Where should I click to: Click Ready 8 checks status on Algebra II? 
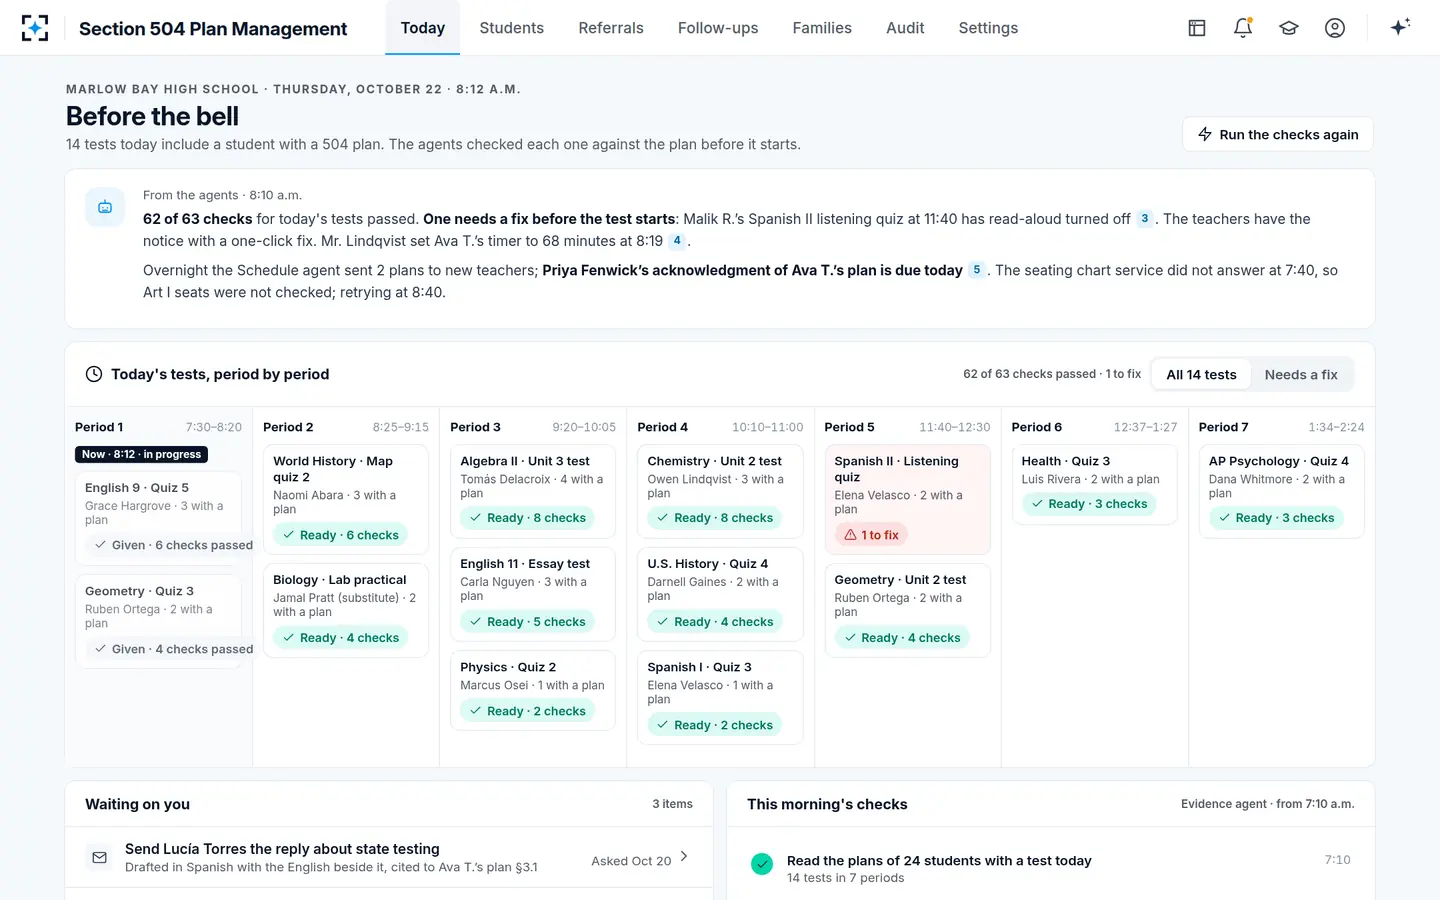pos(527,518)
